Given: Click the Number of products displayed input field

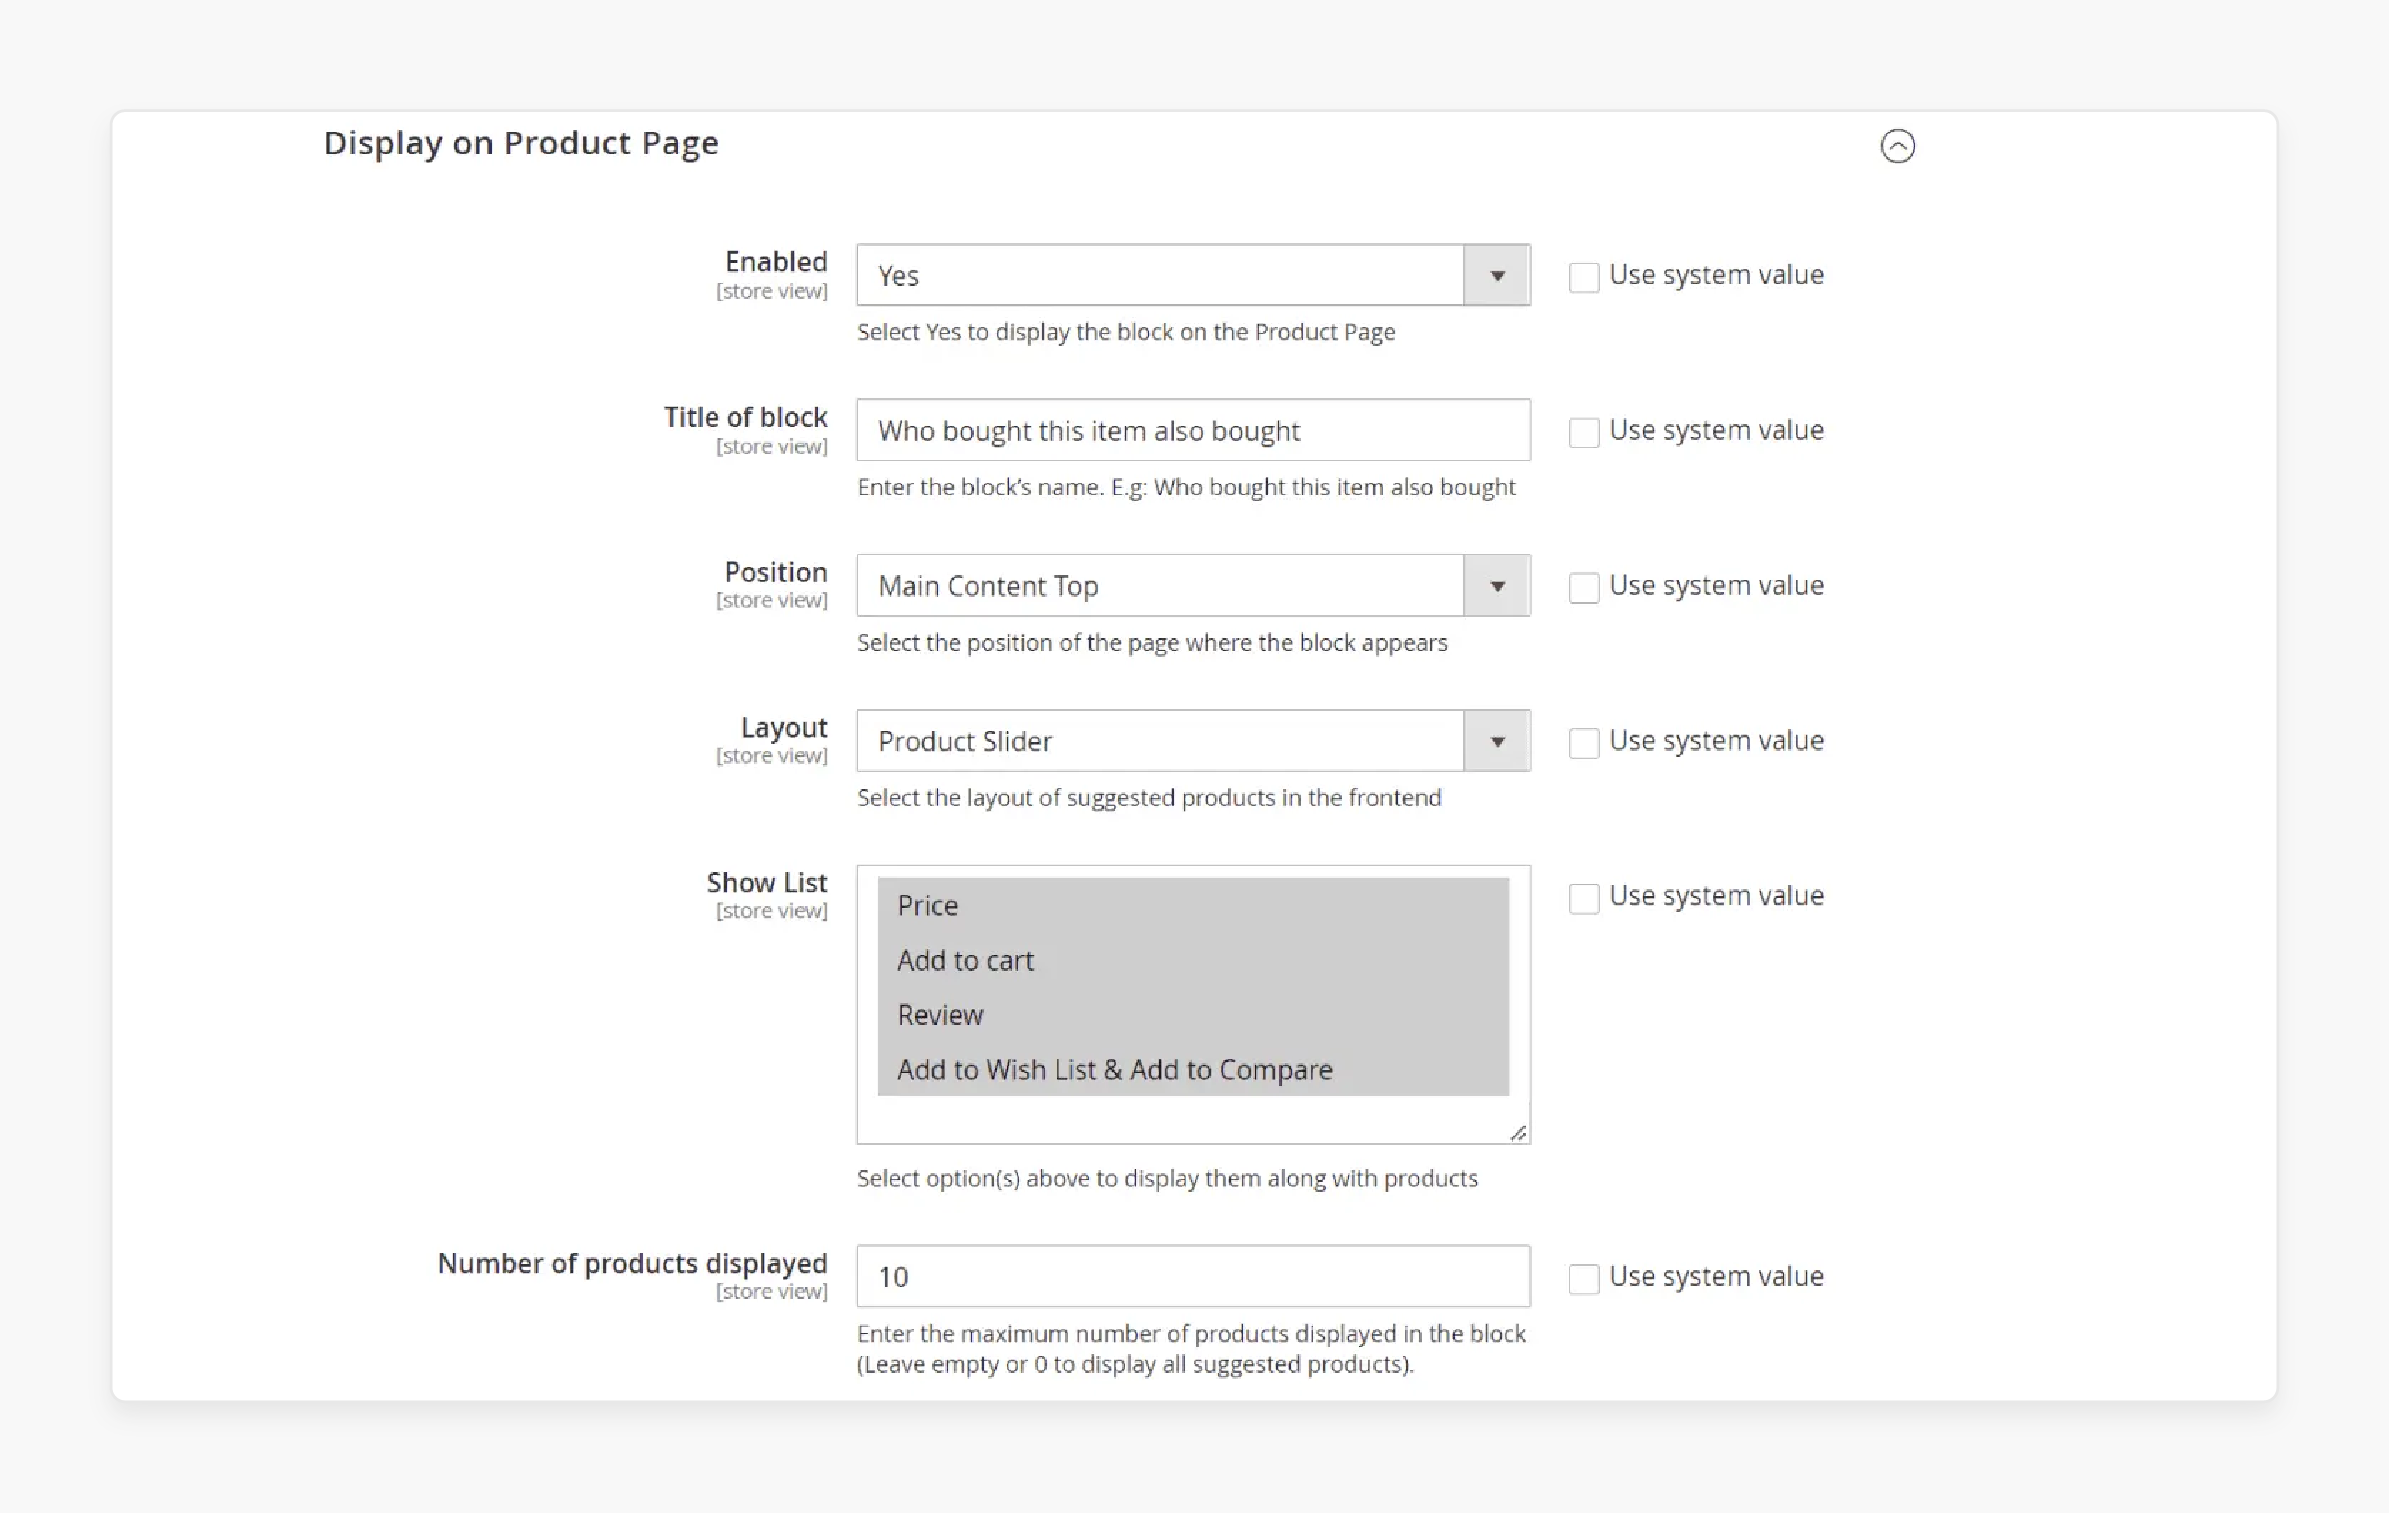Looking at the screenshot, I should [x=1193, y=1274].
